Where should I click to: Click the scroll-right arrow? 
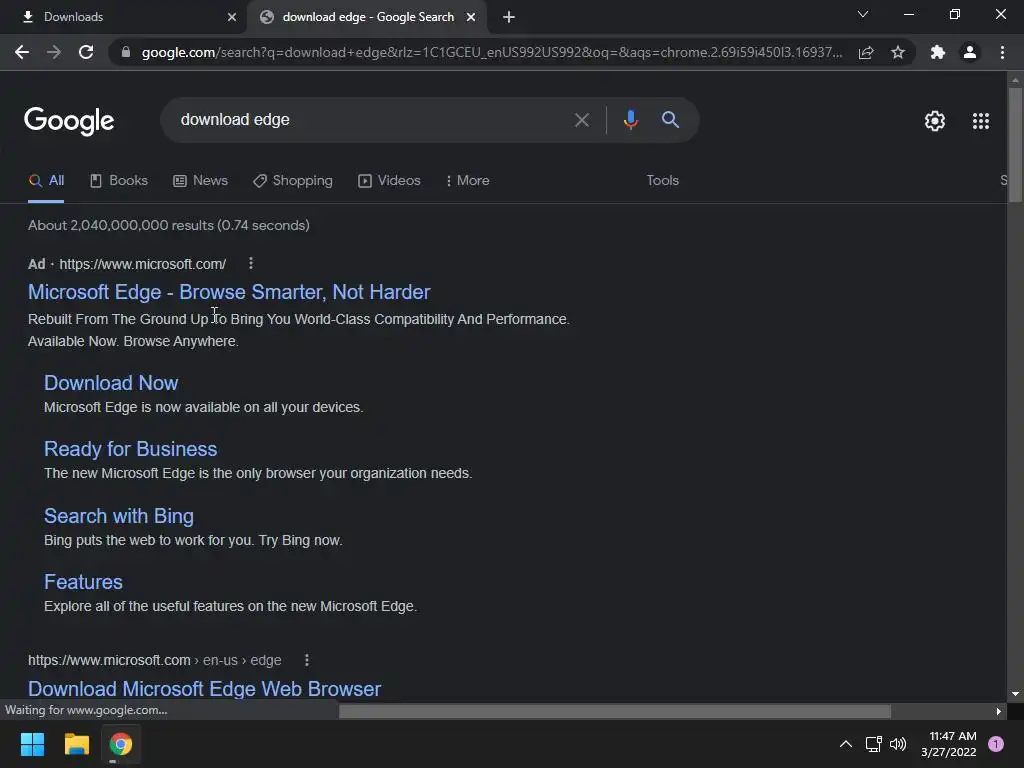click(999, 711)
